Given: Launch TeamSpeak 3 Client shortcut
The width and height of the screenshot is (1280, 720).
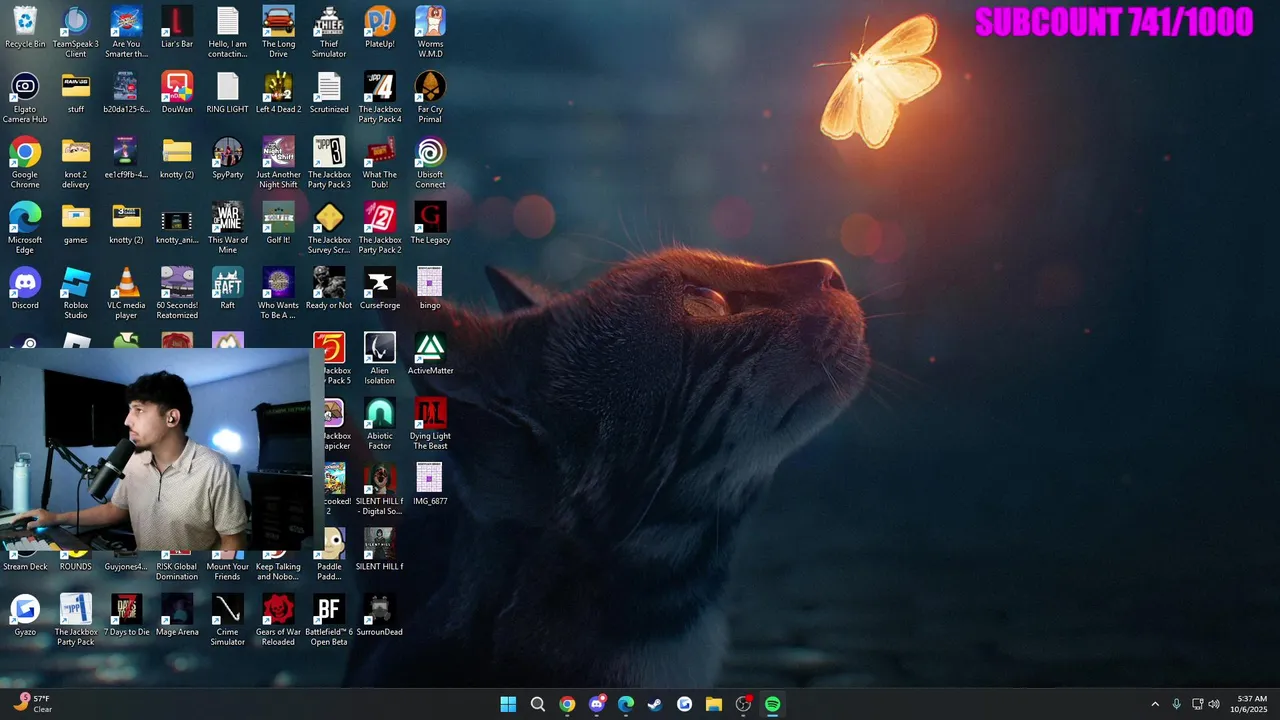Looking at the screenshot, I should pyautogui.click(x=76, y=32).
